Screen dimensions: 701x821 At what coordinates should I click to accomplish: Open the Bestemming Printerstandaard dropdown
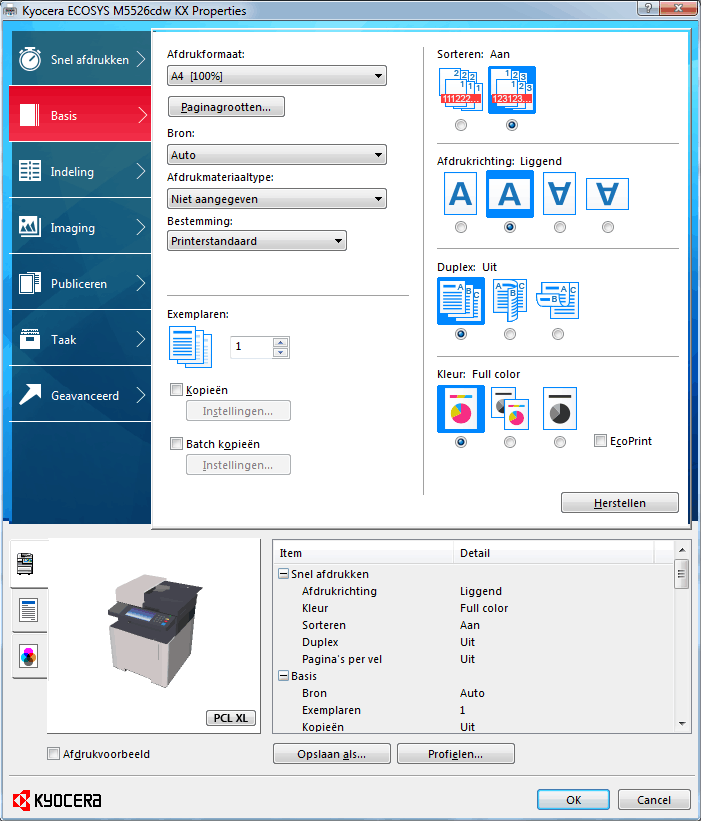(257, 241)
